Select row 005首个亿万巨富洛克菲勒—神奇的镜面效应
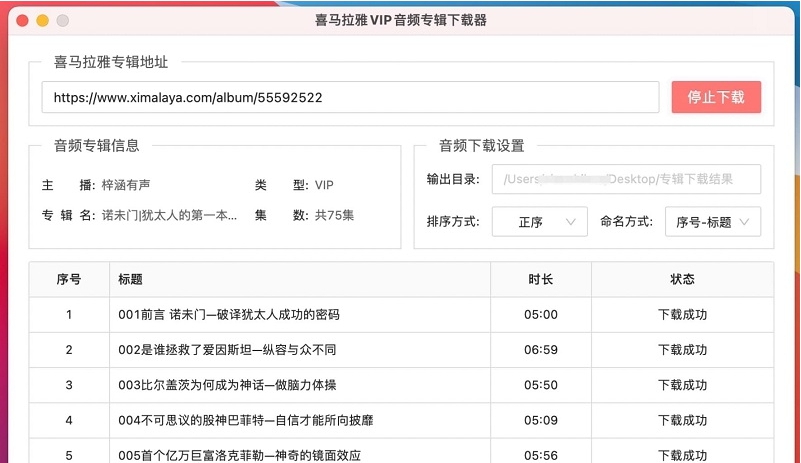The height and width of the screenshot is (463, 801). pos(402,452)
